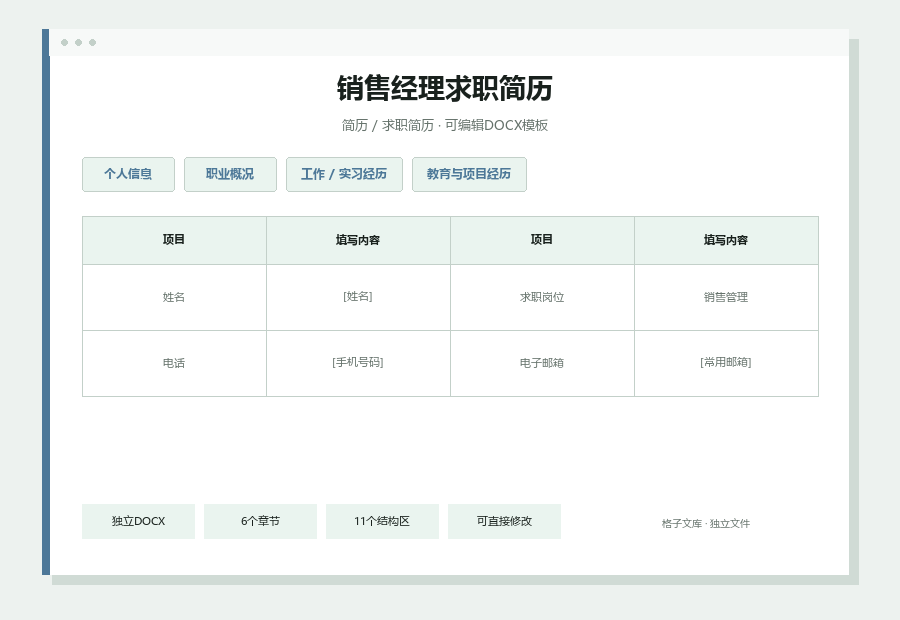Switch to the 职业概况 tab
The width and height of the screenshot is (900, 620).
point(230,175)
